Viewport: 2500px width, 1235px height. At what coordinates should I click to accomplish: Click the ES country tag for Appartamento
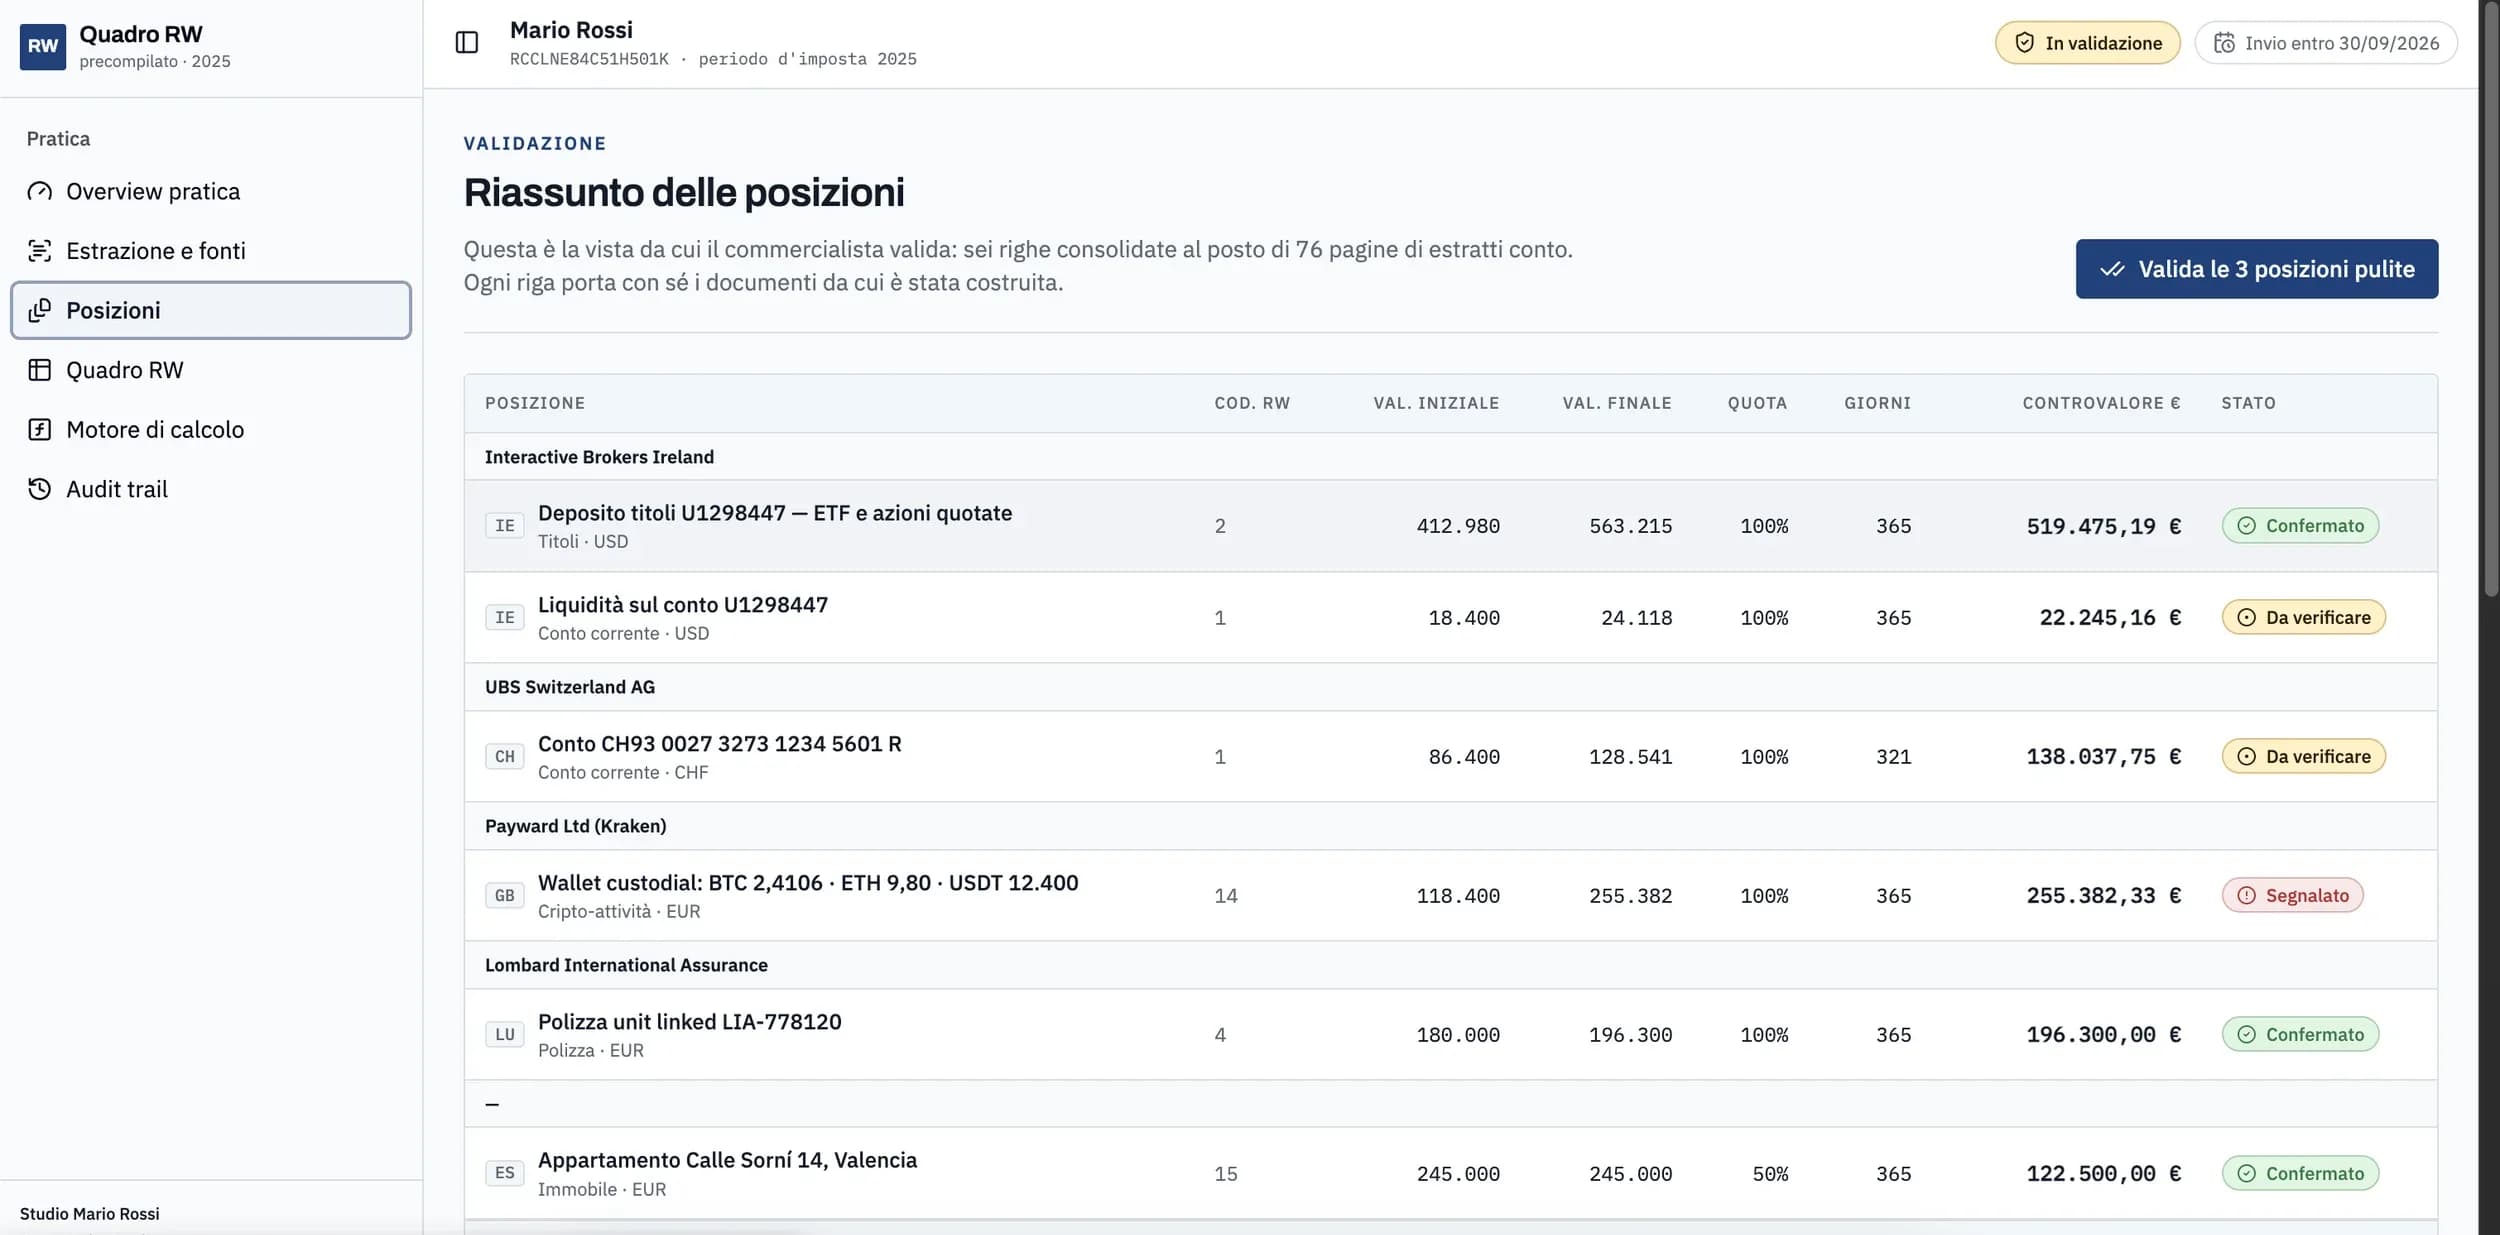(x=505, y=1173)
